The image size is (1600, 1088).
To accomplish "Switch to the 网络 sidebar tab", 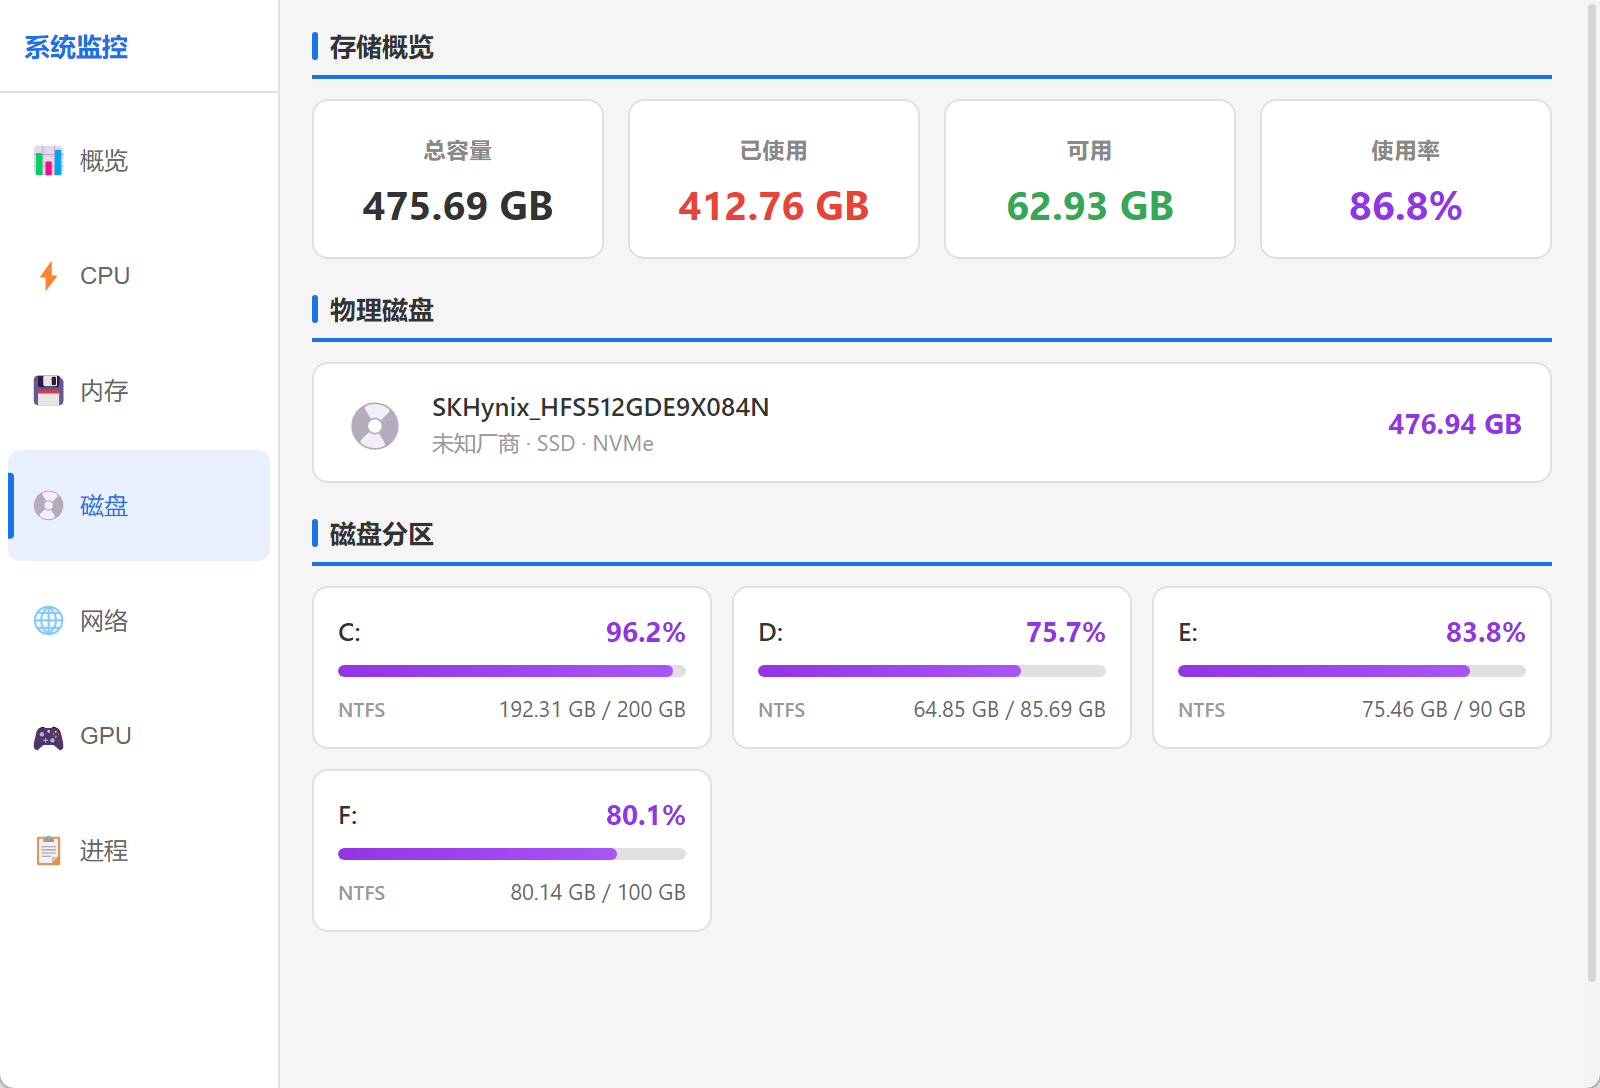I will click(104, 621).
